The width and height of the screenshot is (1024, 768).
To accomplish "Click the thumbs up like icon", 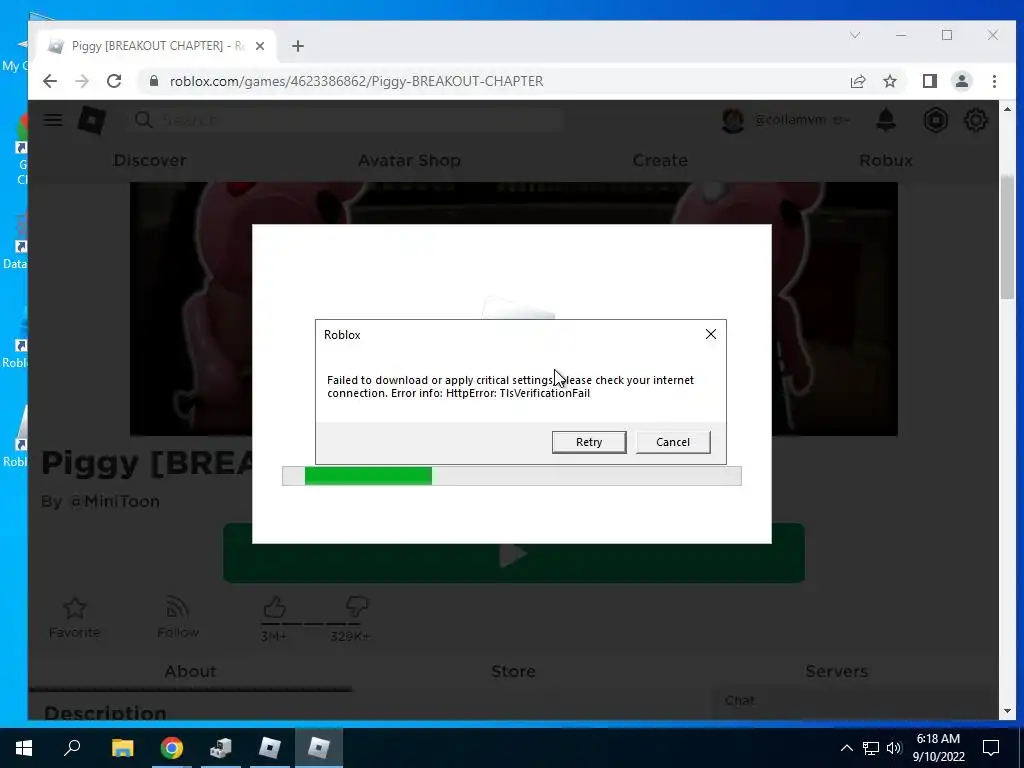I will pyautogui.click(x=274, y=608).
